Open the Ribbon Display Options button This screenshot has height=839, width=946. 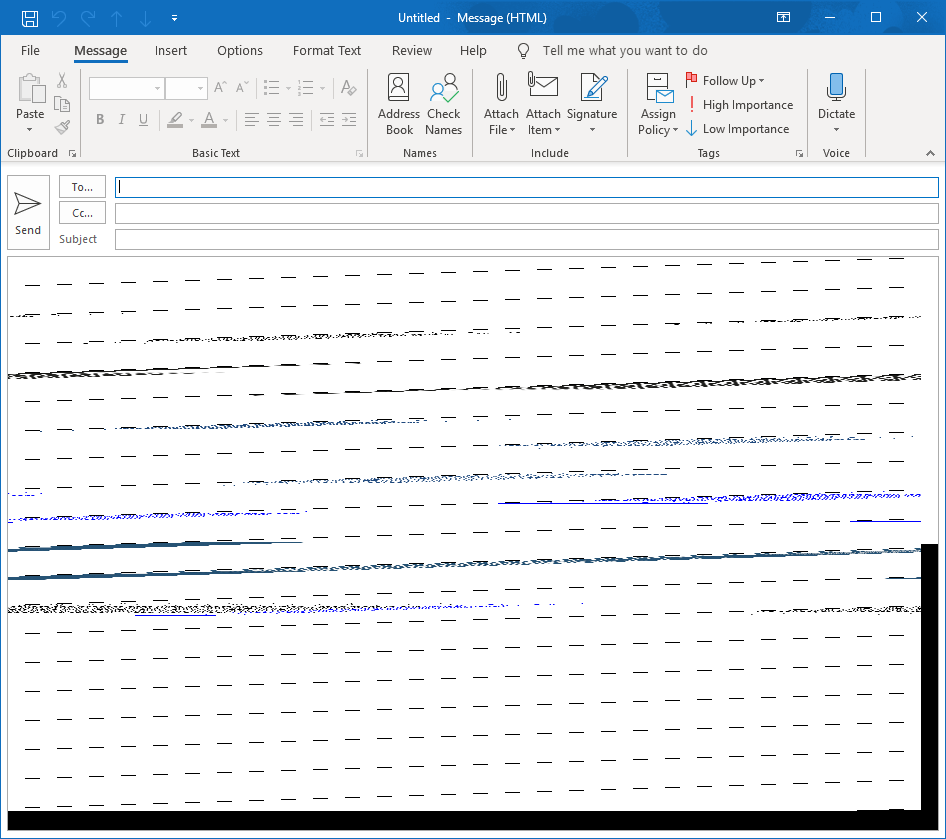tap(783, 17)
